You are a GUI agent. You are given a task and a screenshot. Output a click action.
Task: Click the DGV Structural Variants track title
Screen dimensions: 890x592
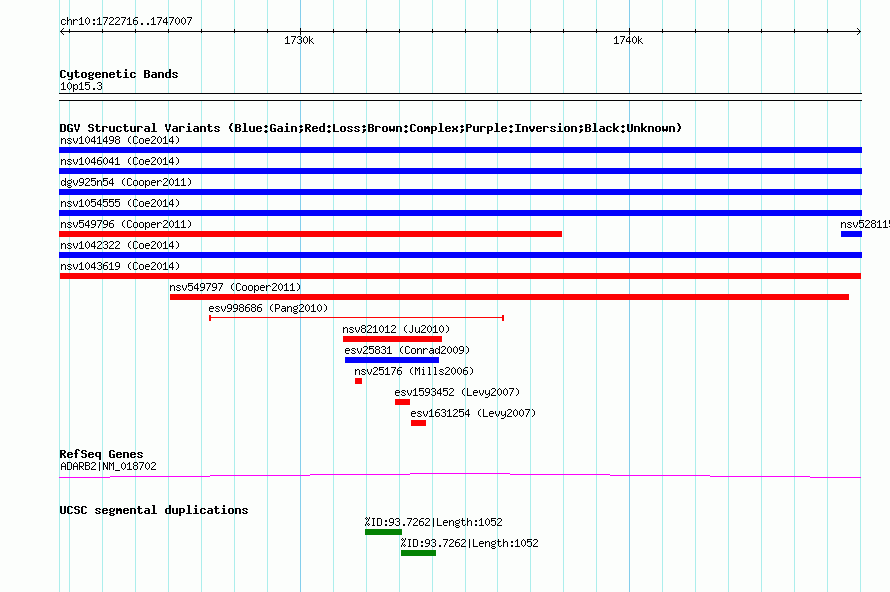(371, 128)
